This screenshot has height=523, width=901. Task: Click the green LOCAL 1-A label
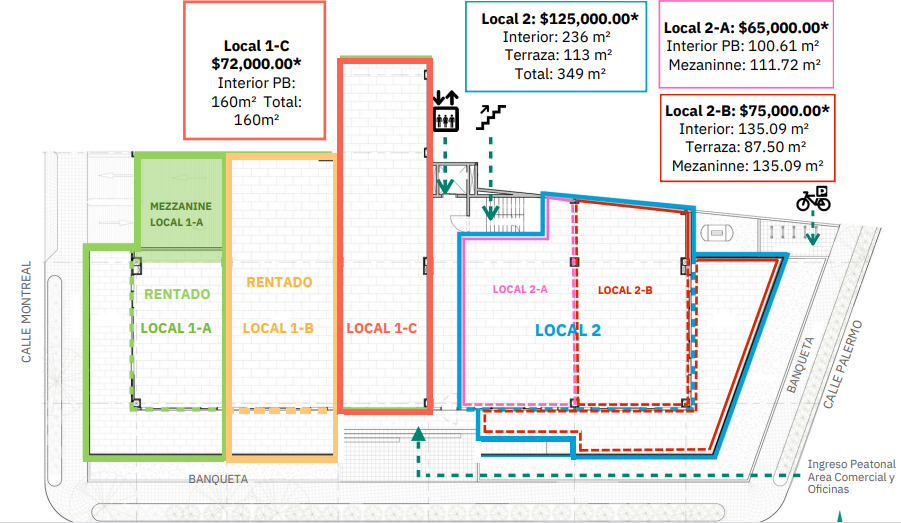[176, 328]
